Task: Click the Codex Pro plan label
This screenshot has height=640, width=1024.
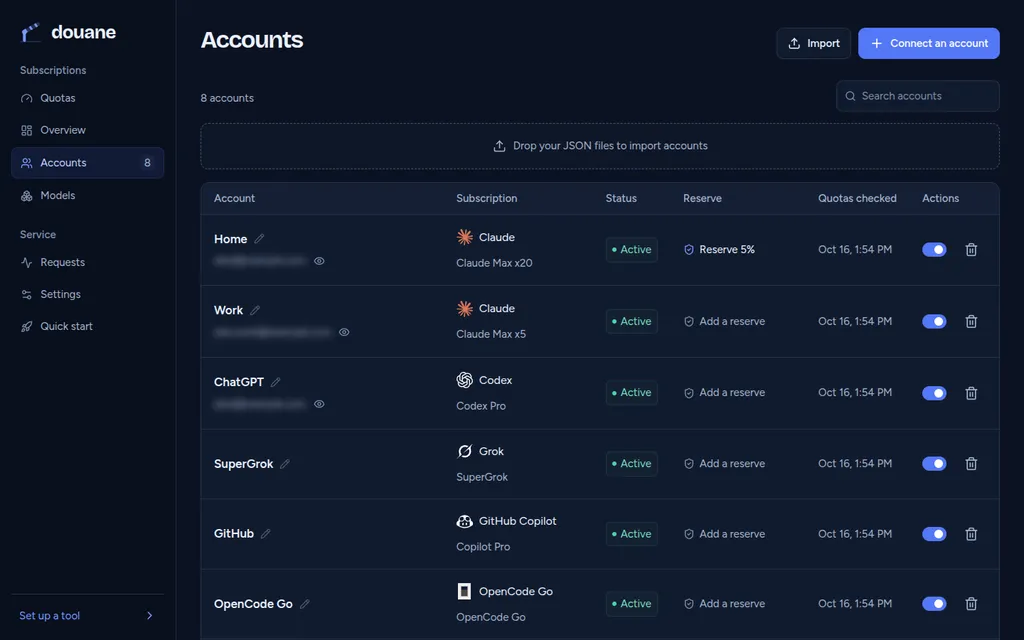Action: 481,406
